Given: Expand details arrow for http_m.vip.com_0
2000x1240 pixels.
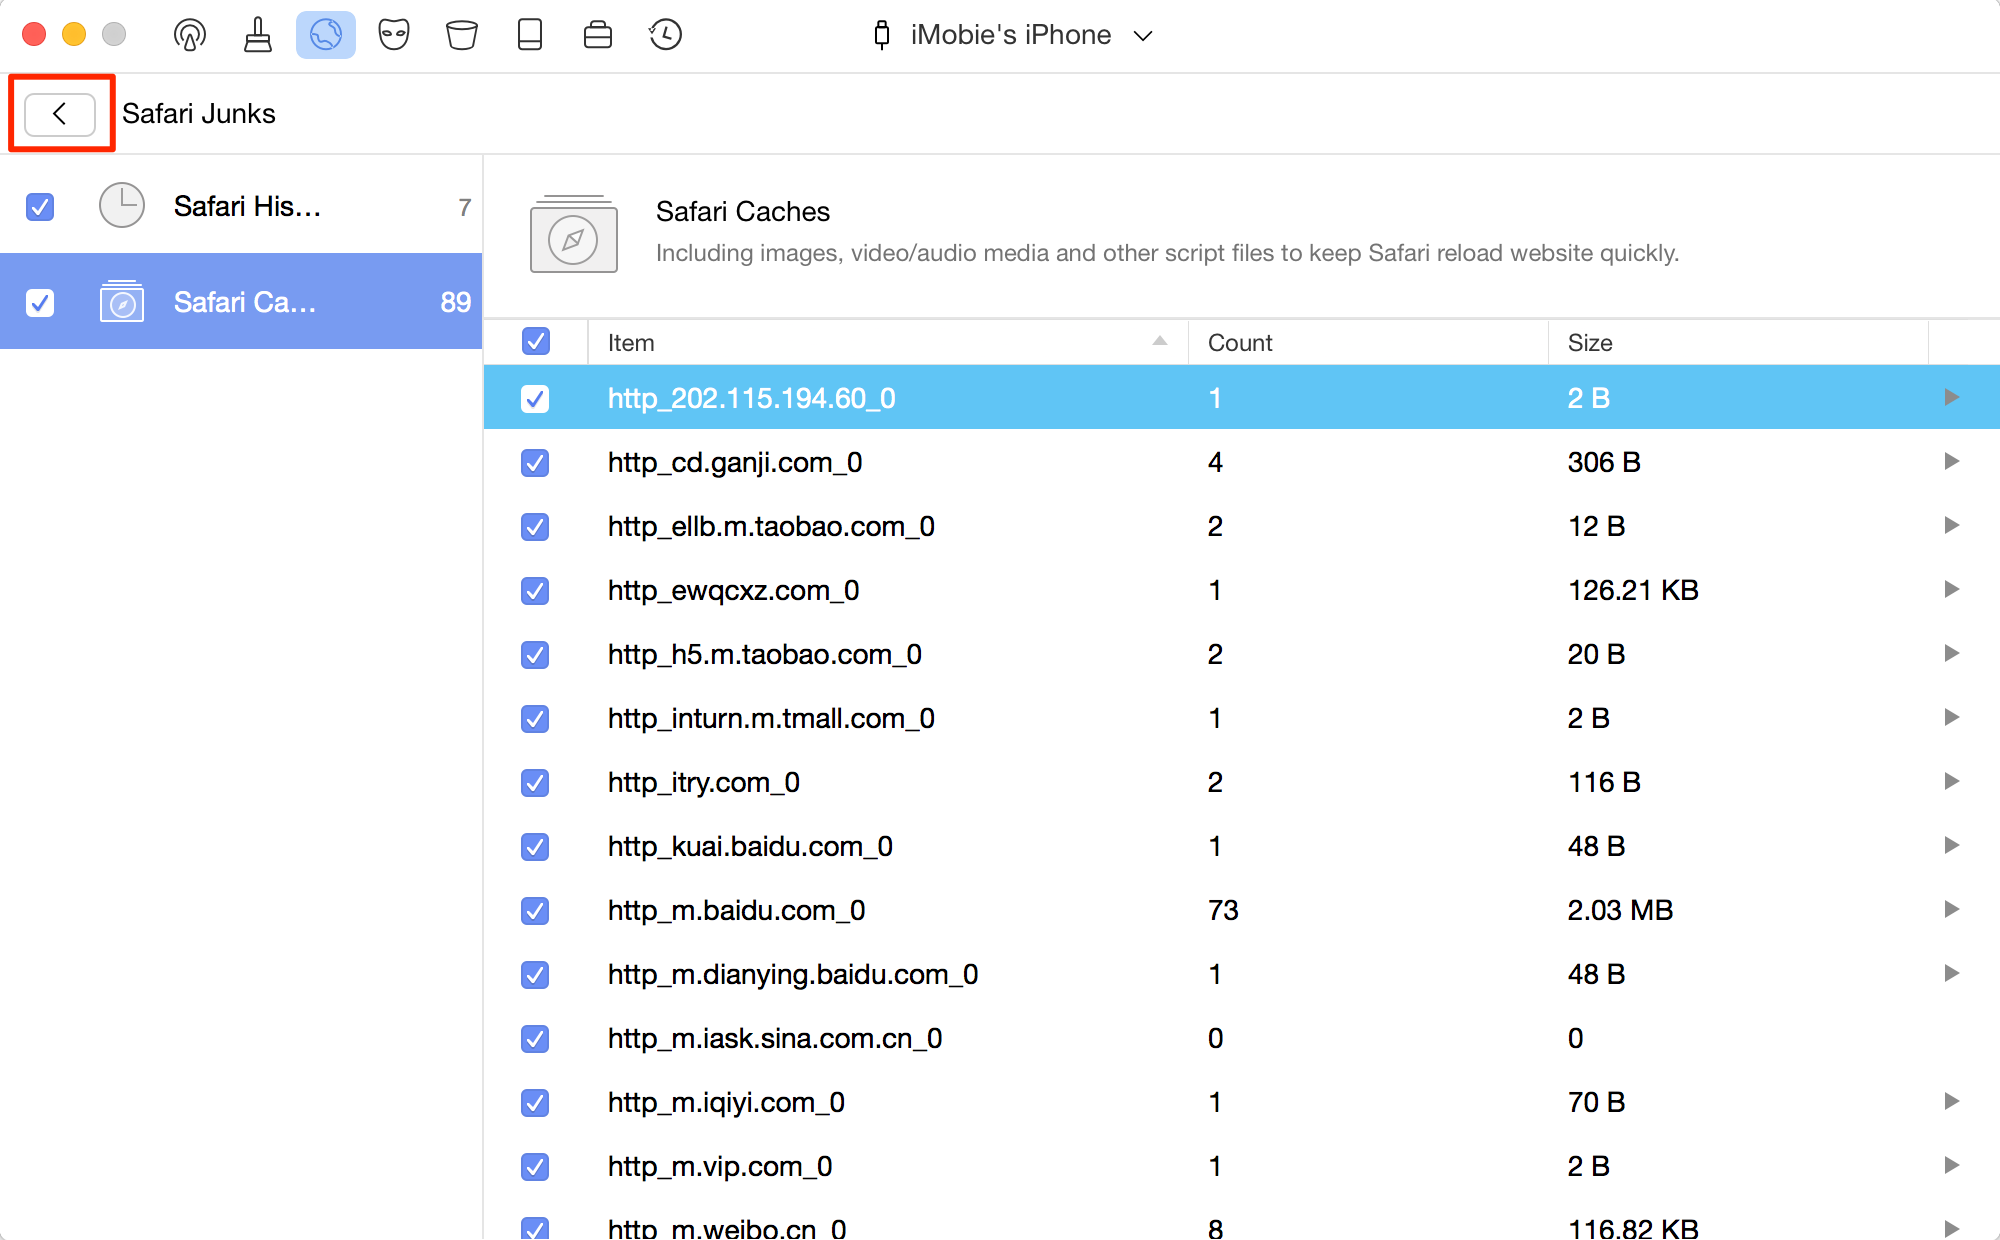Looking at the screenshot, I should [x=1951, y=1165].
